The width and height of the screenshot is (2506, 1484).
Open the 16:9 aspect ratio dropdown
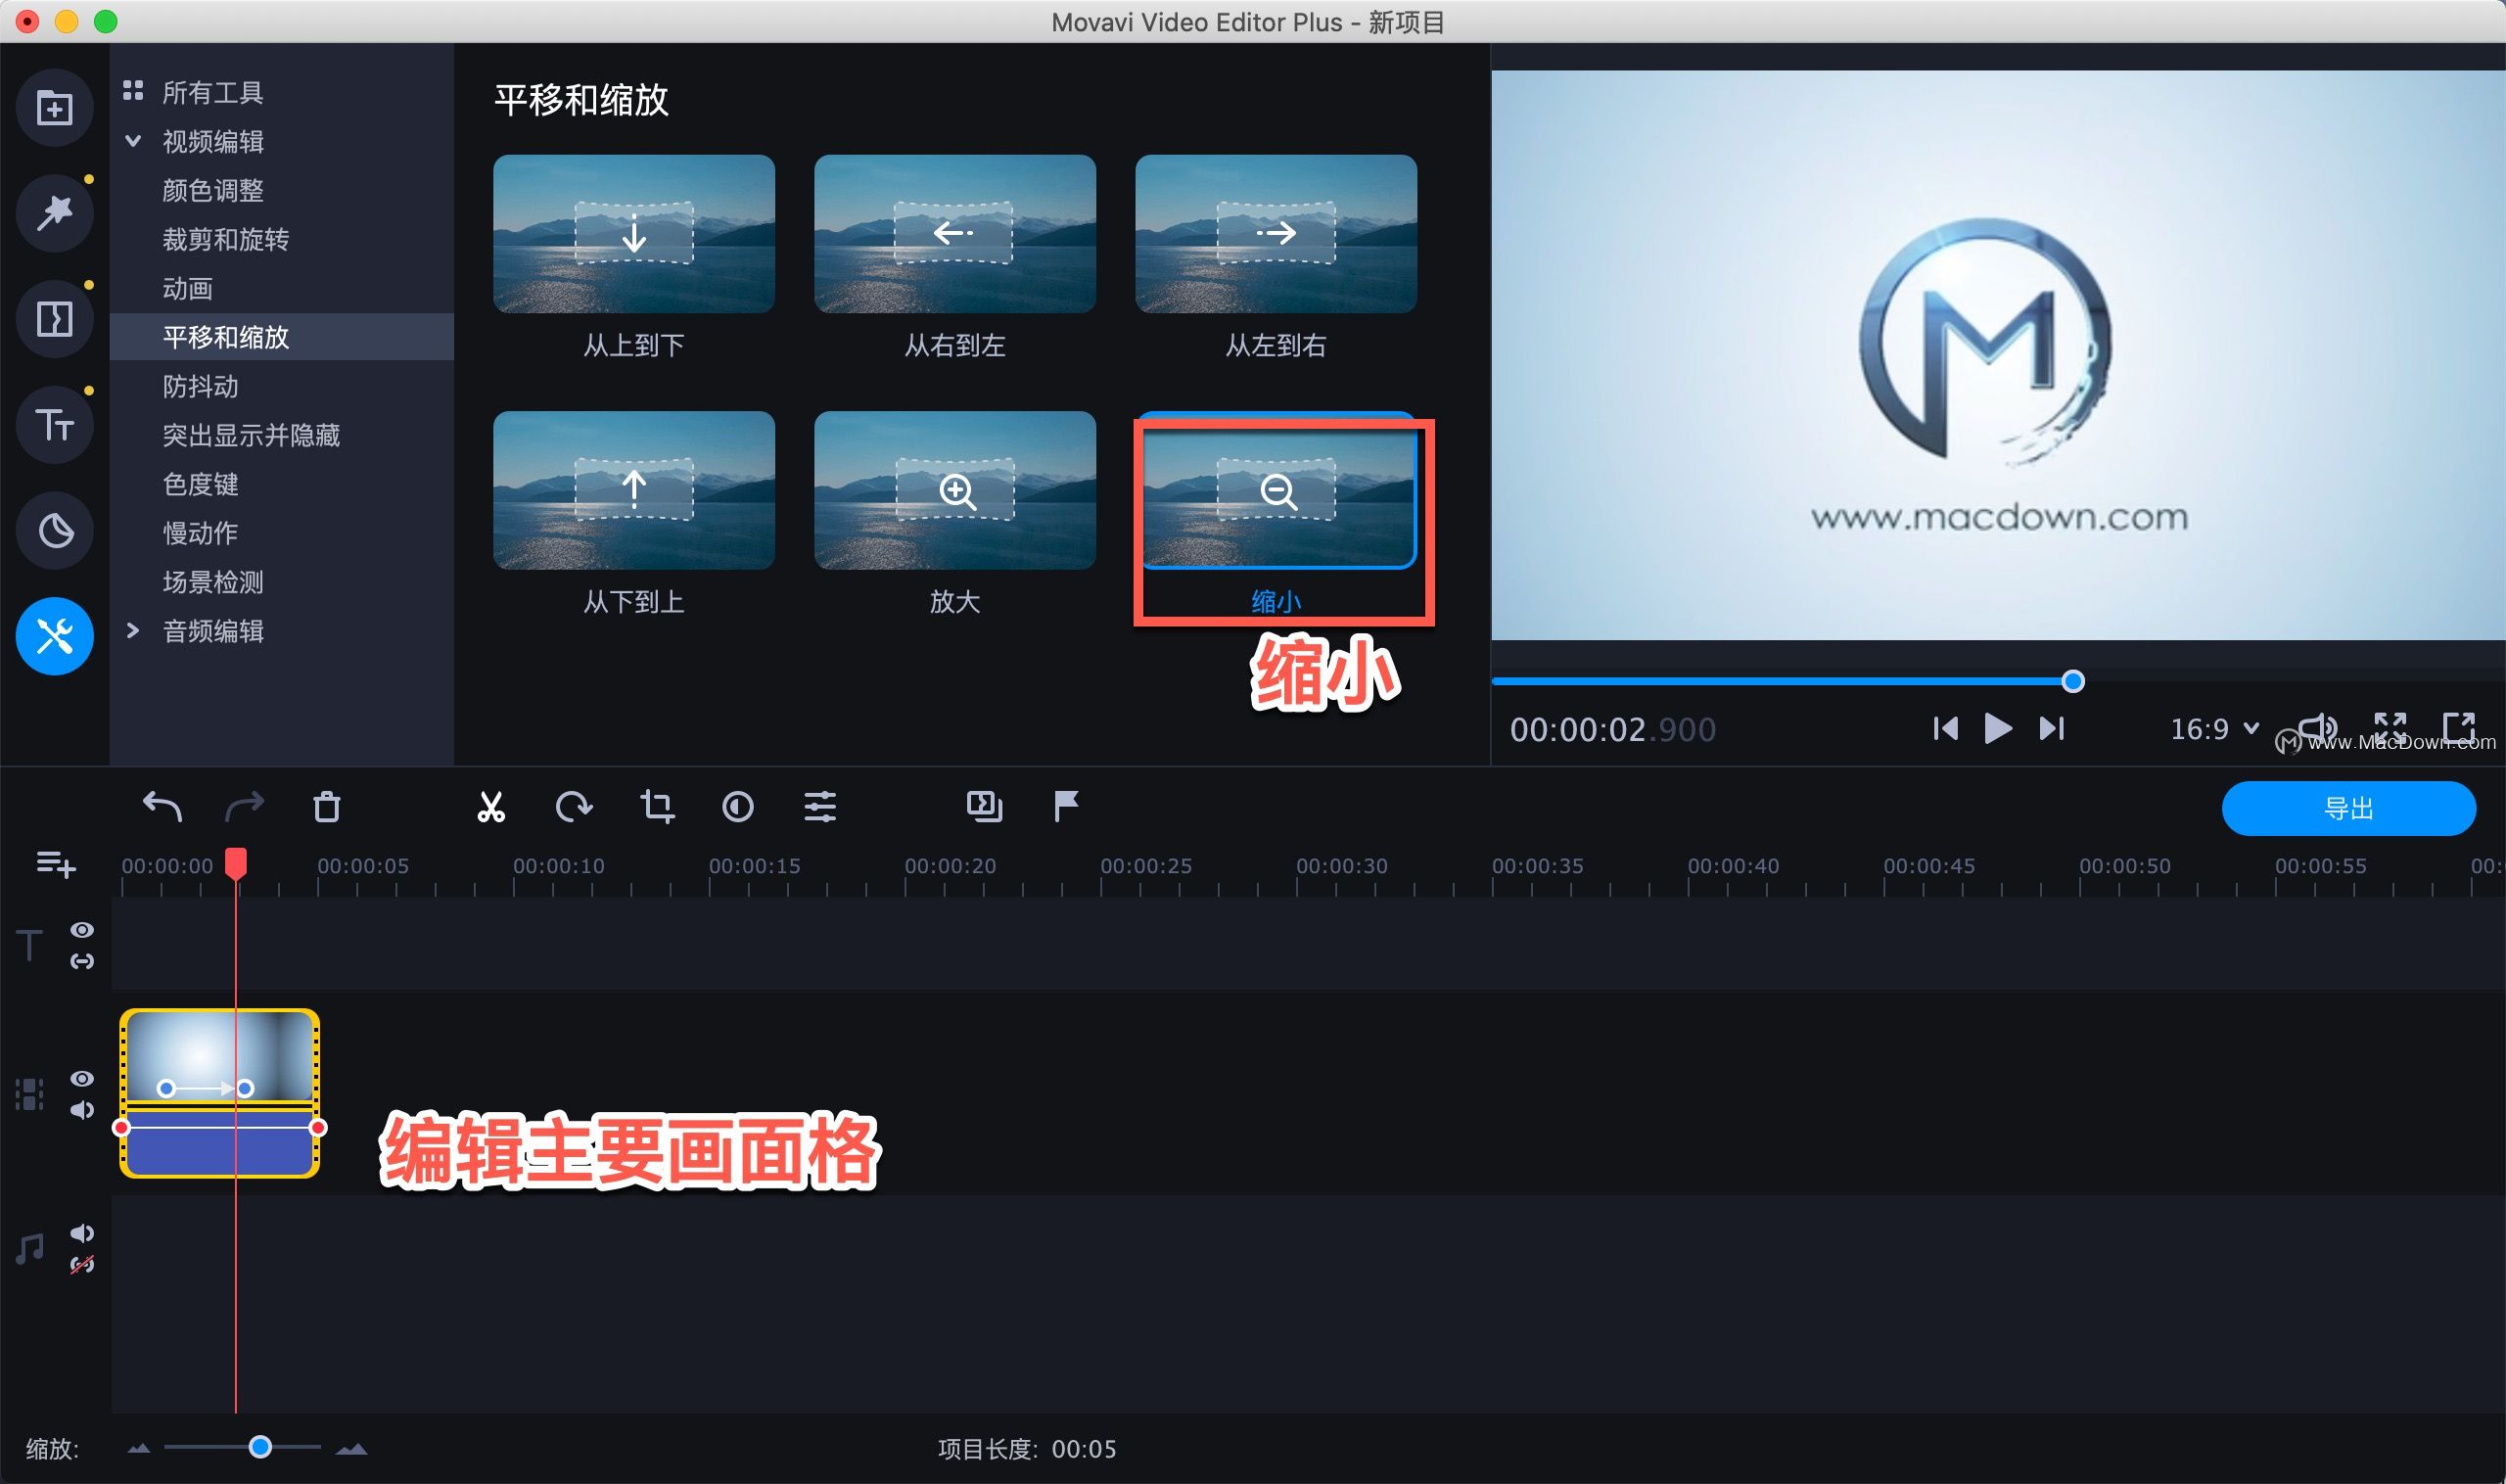2214,729
